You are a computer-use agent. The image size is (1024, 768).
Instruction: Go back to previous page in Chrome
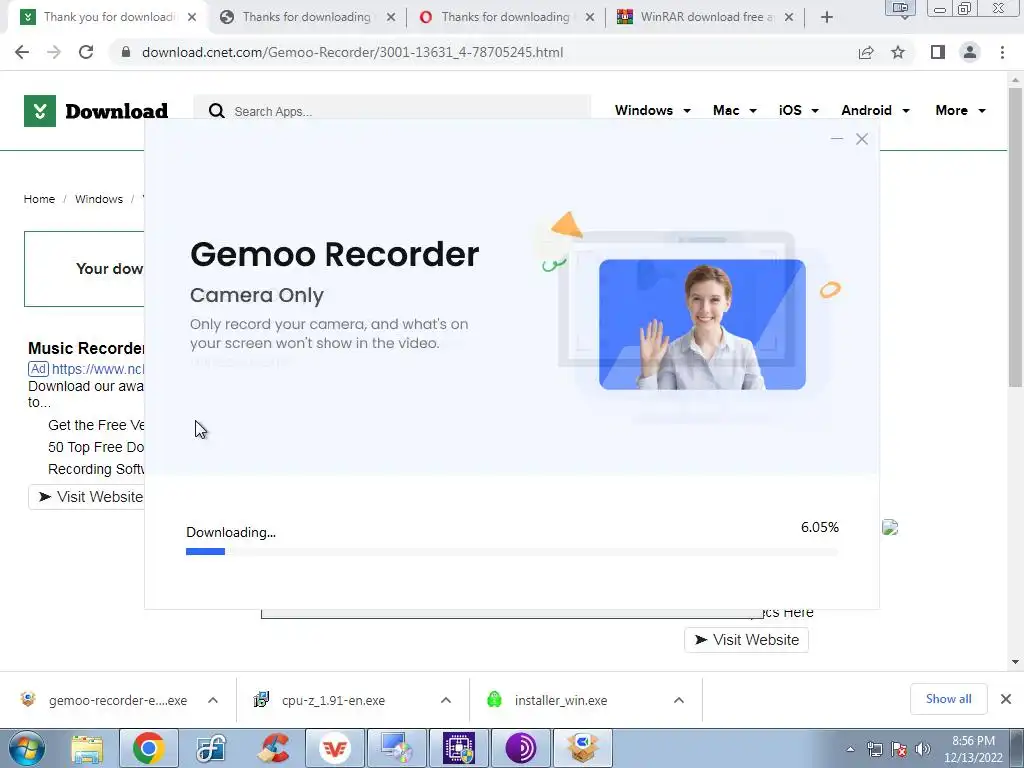[x=22, y=52]
